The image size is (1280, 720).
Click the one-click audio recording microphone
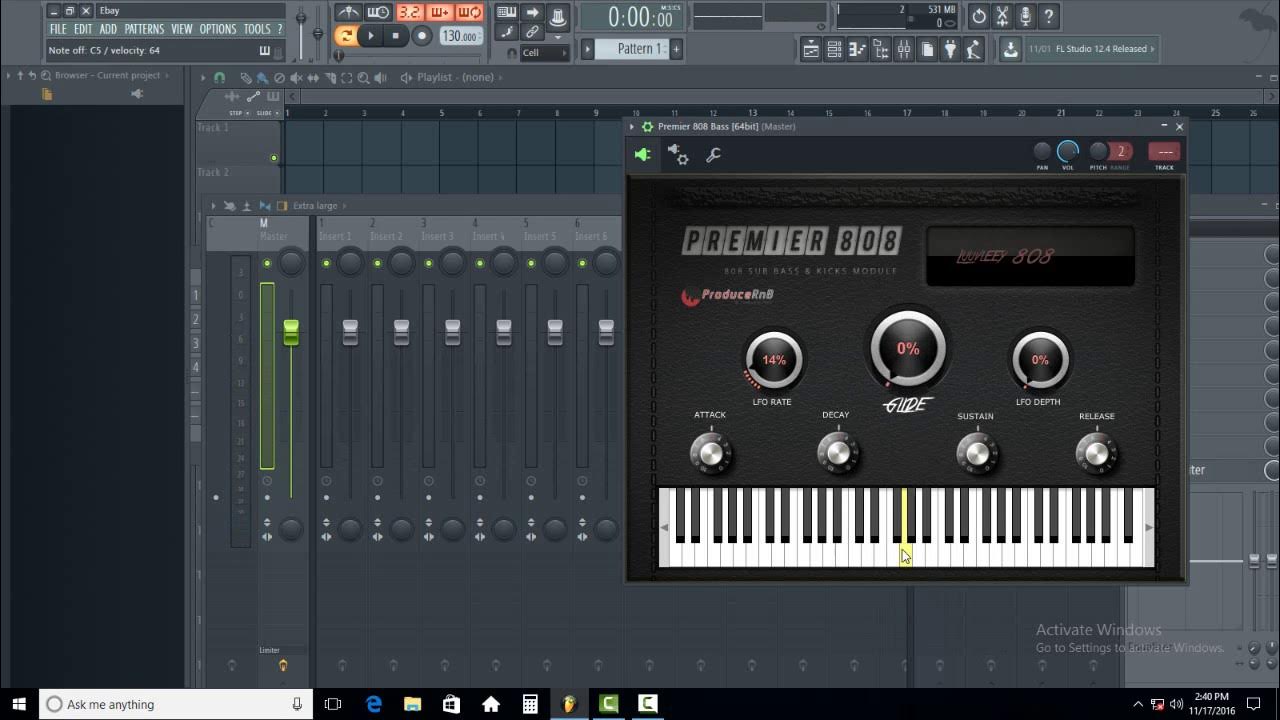1025,16
